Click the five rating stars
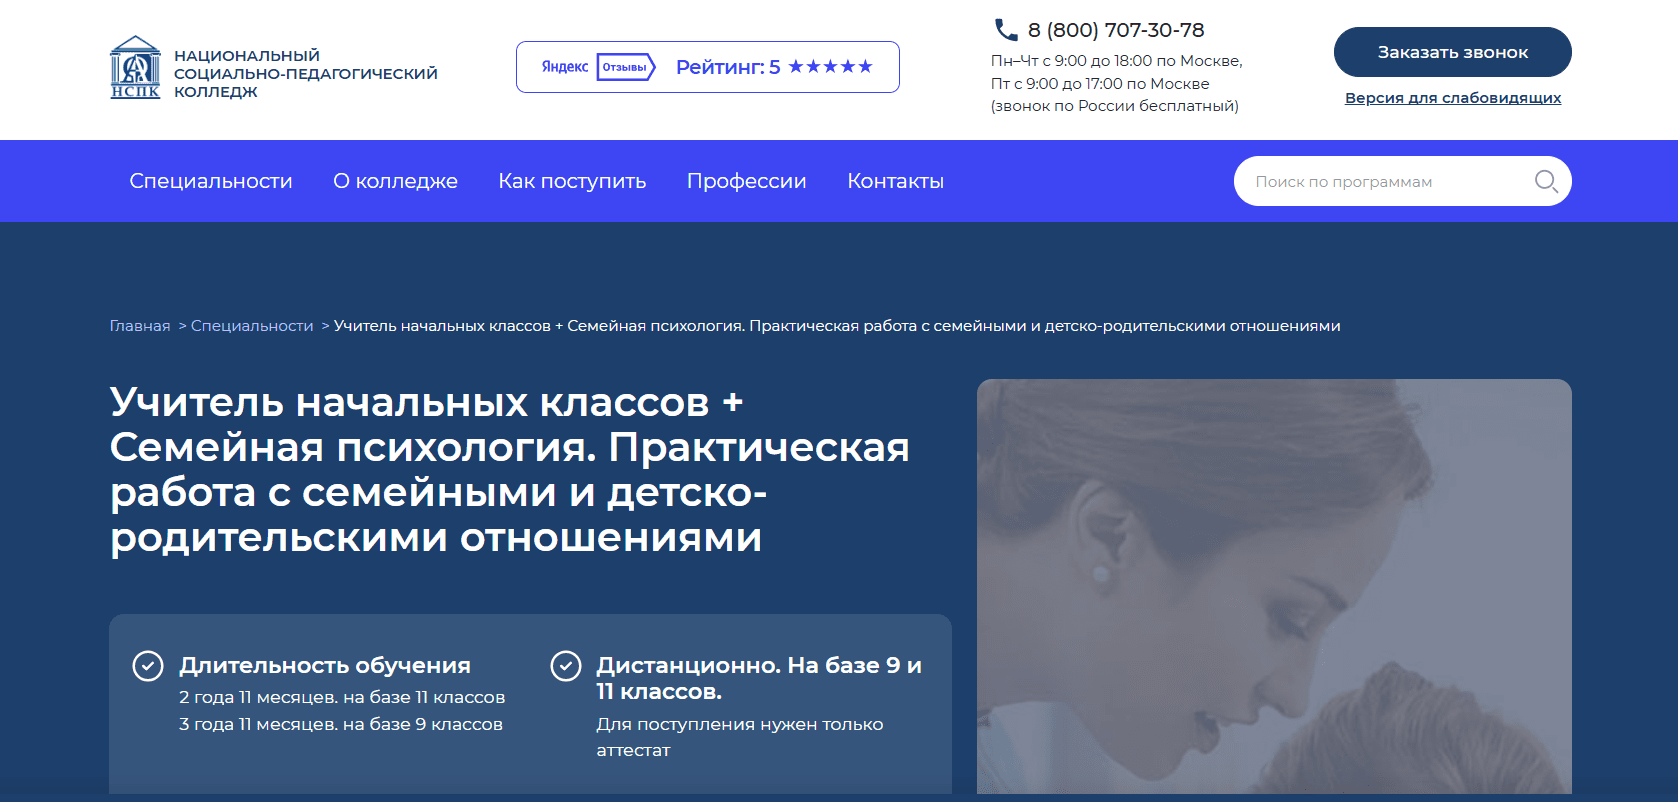Viewport: 1678px width, 802px height. click(x=830, y=67)
